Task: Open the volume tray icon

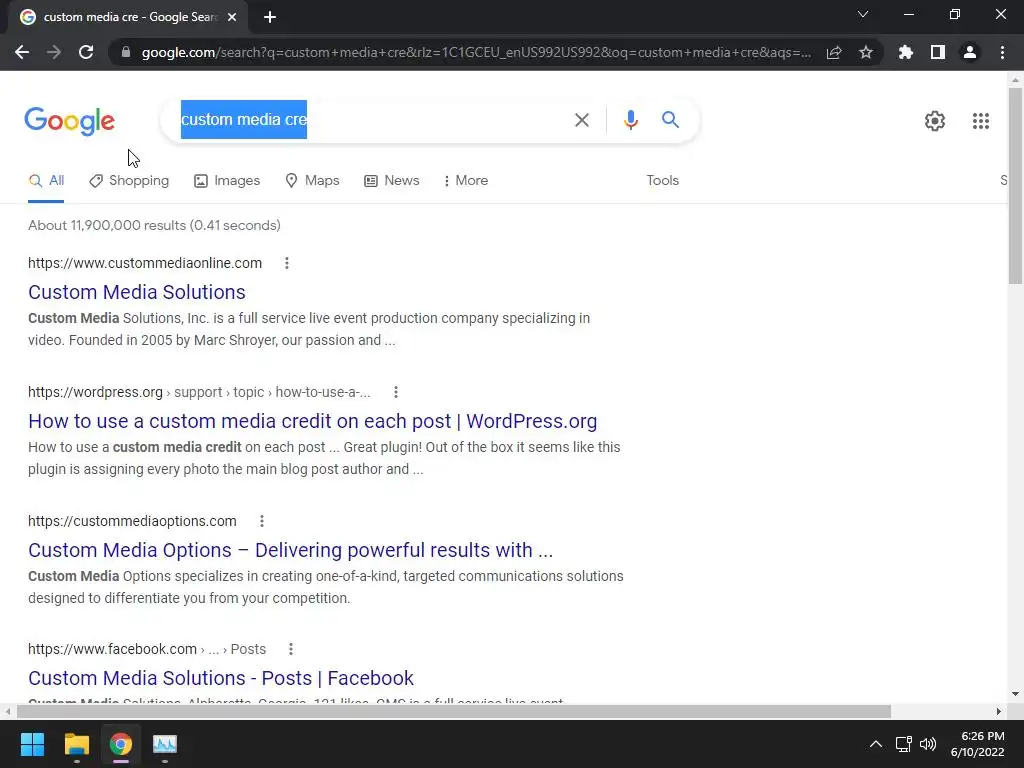Action: (927, 744)
